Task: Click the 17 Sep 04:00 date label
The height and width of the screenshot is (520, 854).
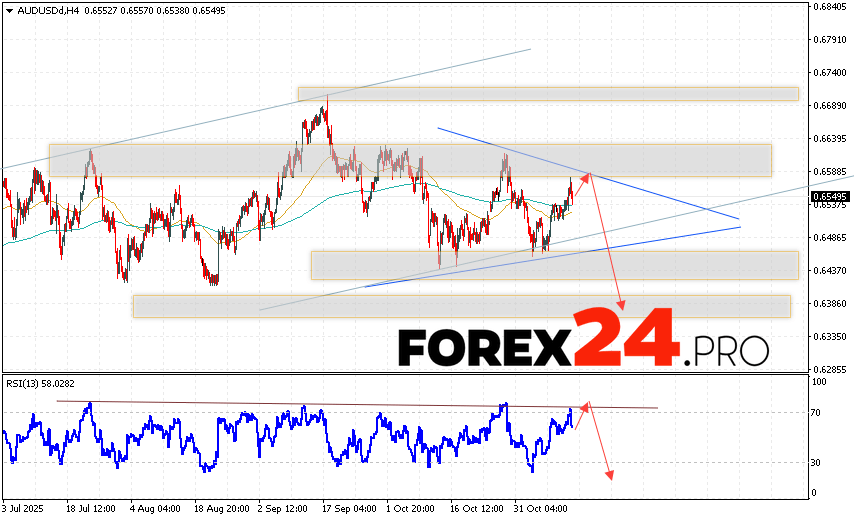Action: pos(350,509)
